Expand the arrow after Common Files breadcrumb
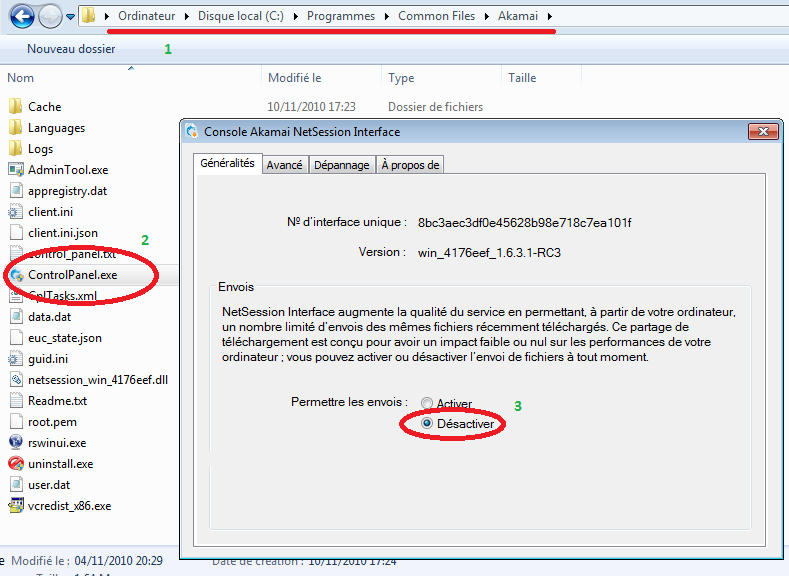The width and height of the screenshot is (789, 576). pyautogui.click(x=487, y=16)
